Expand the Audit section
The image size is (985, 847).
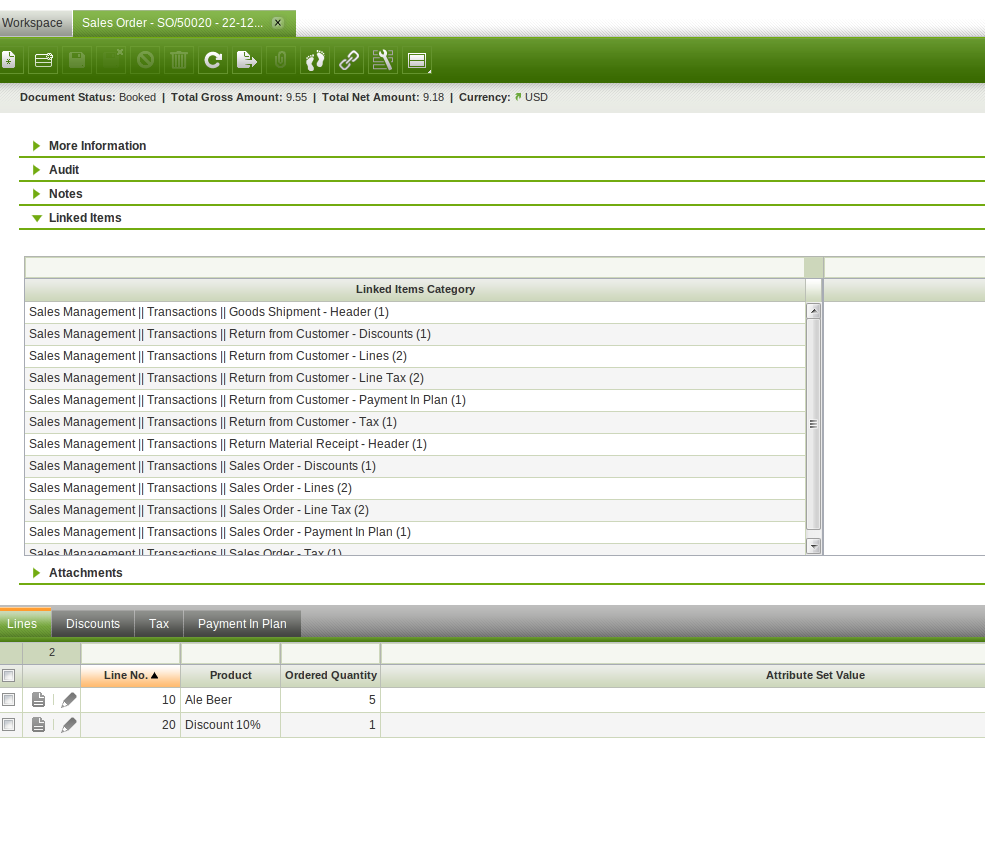(x=64, y=170)
